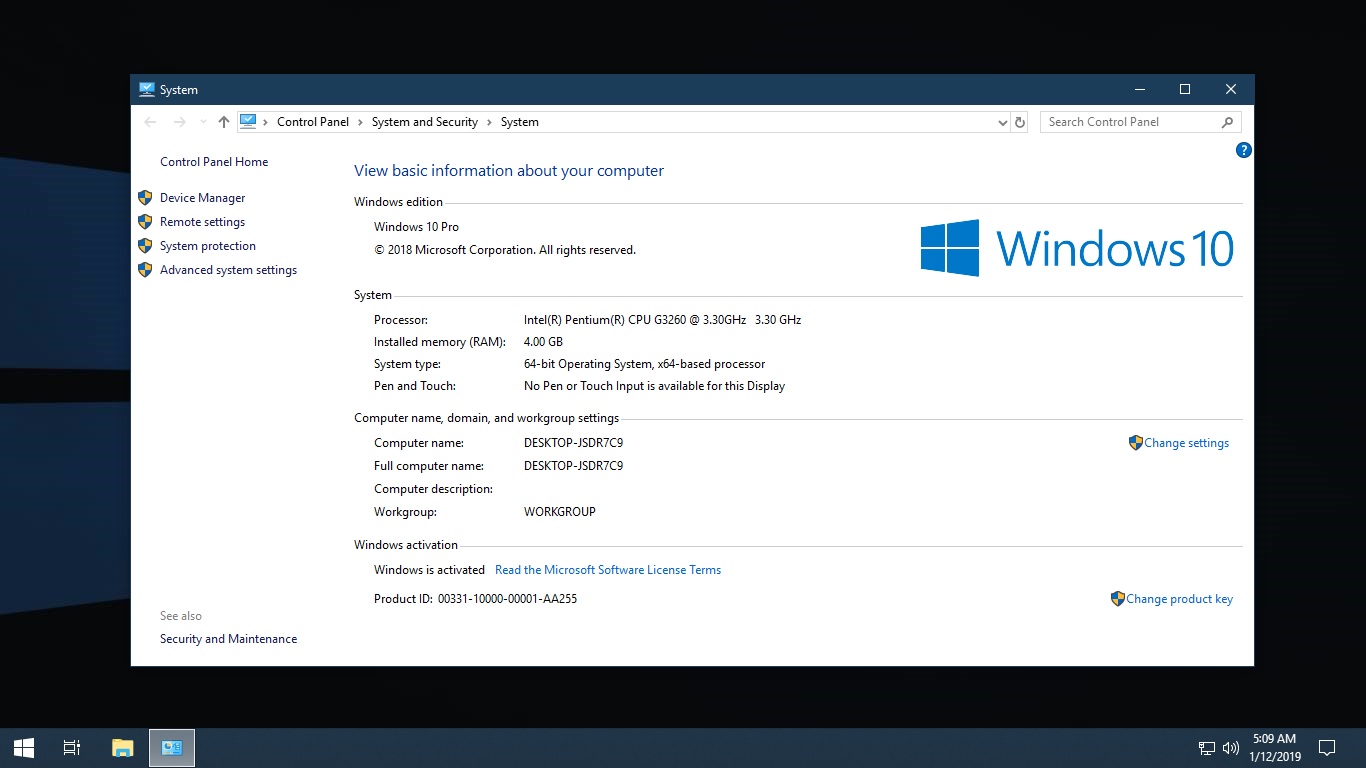Expand the address bar history dropdown
The width and height of the screenshot is (1366, 768).
point(1002,122)
